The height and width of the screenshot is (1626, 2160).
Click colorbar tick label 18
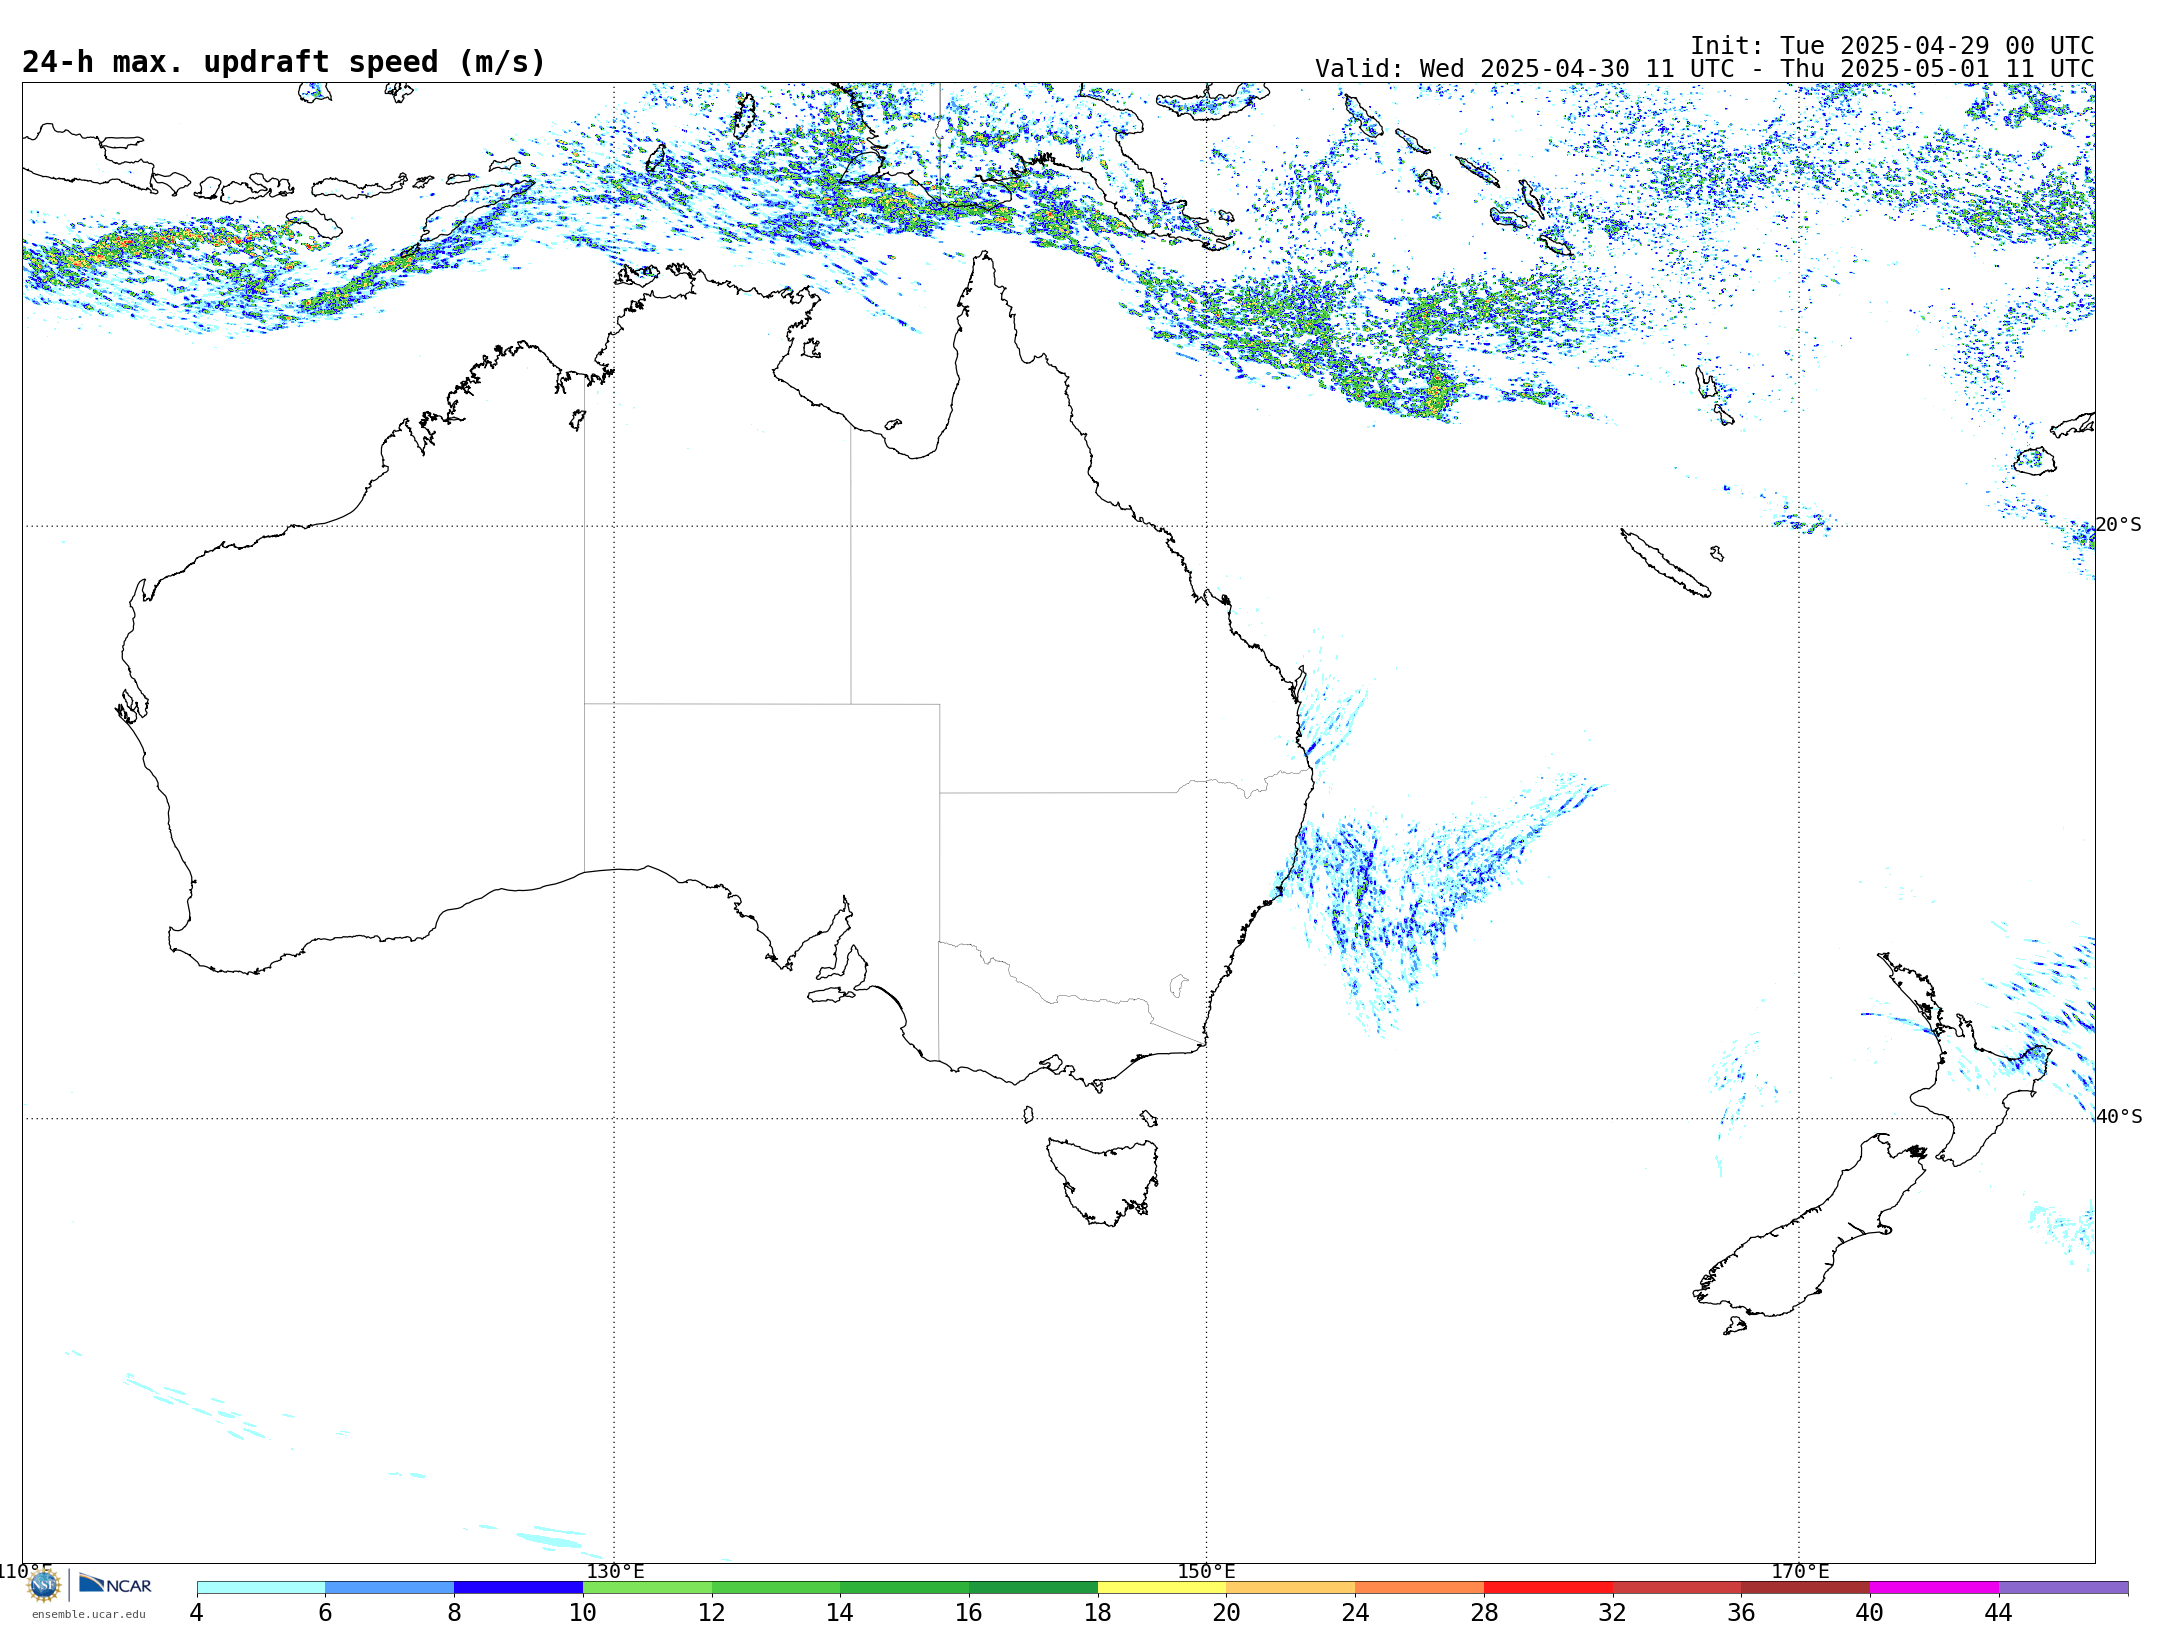coord(1098,1613)
